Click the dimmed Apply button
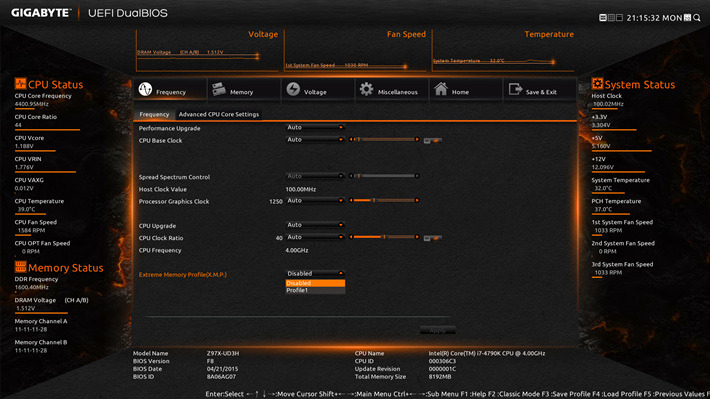The height and width of the screenshot is (399, 710). (x=437, y=331)
